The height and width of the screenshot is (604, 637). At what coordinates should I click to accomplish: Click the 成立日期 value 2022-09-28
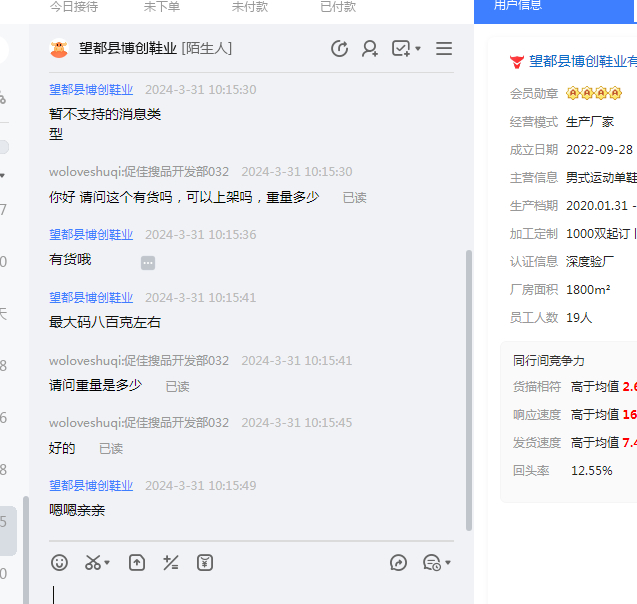coord(599,149)
